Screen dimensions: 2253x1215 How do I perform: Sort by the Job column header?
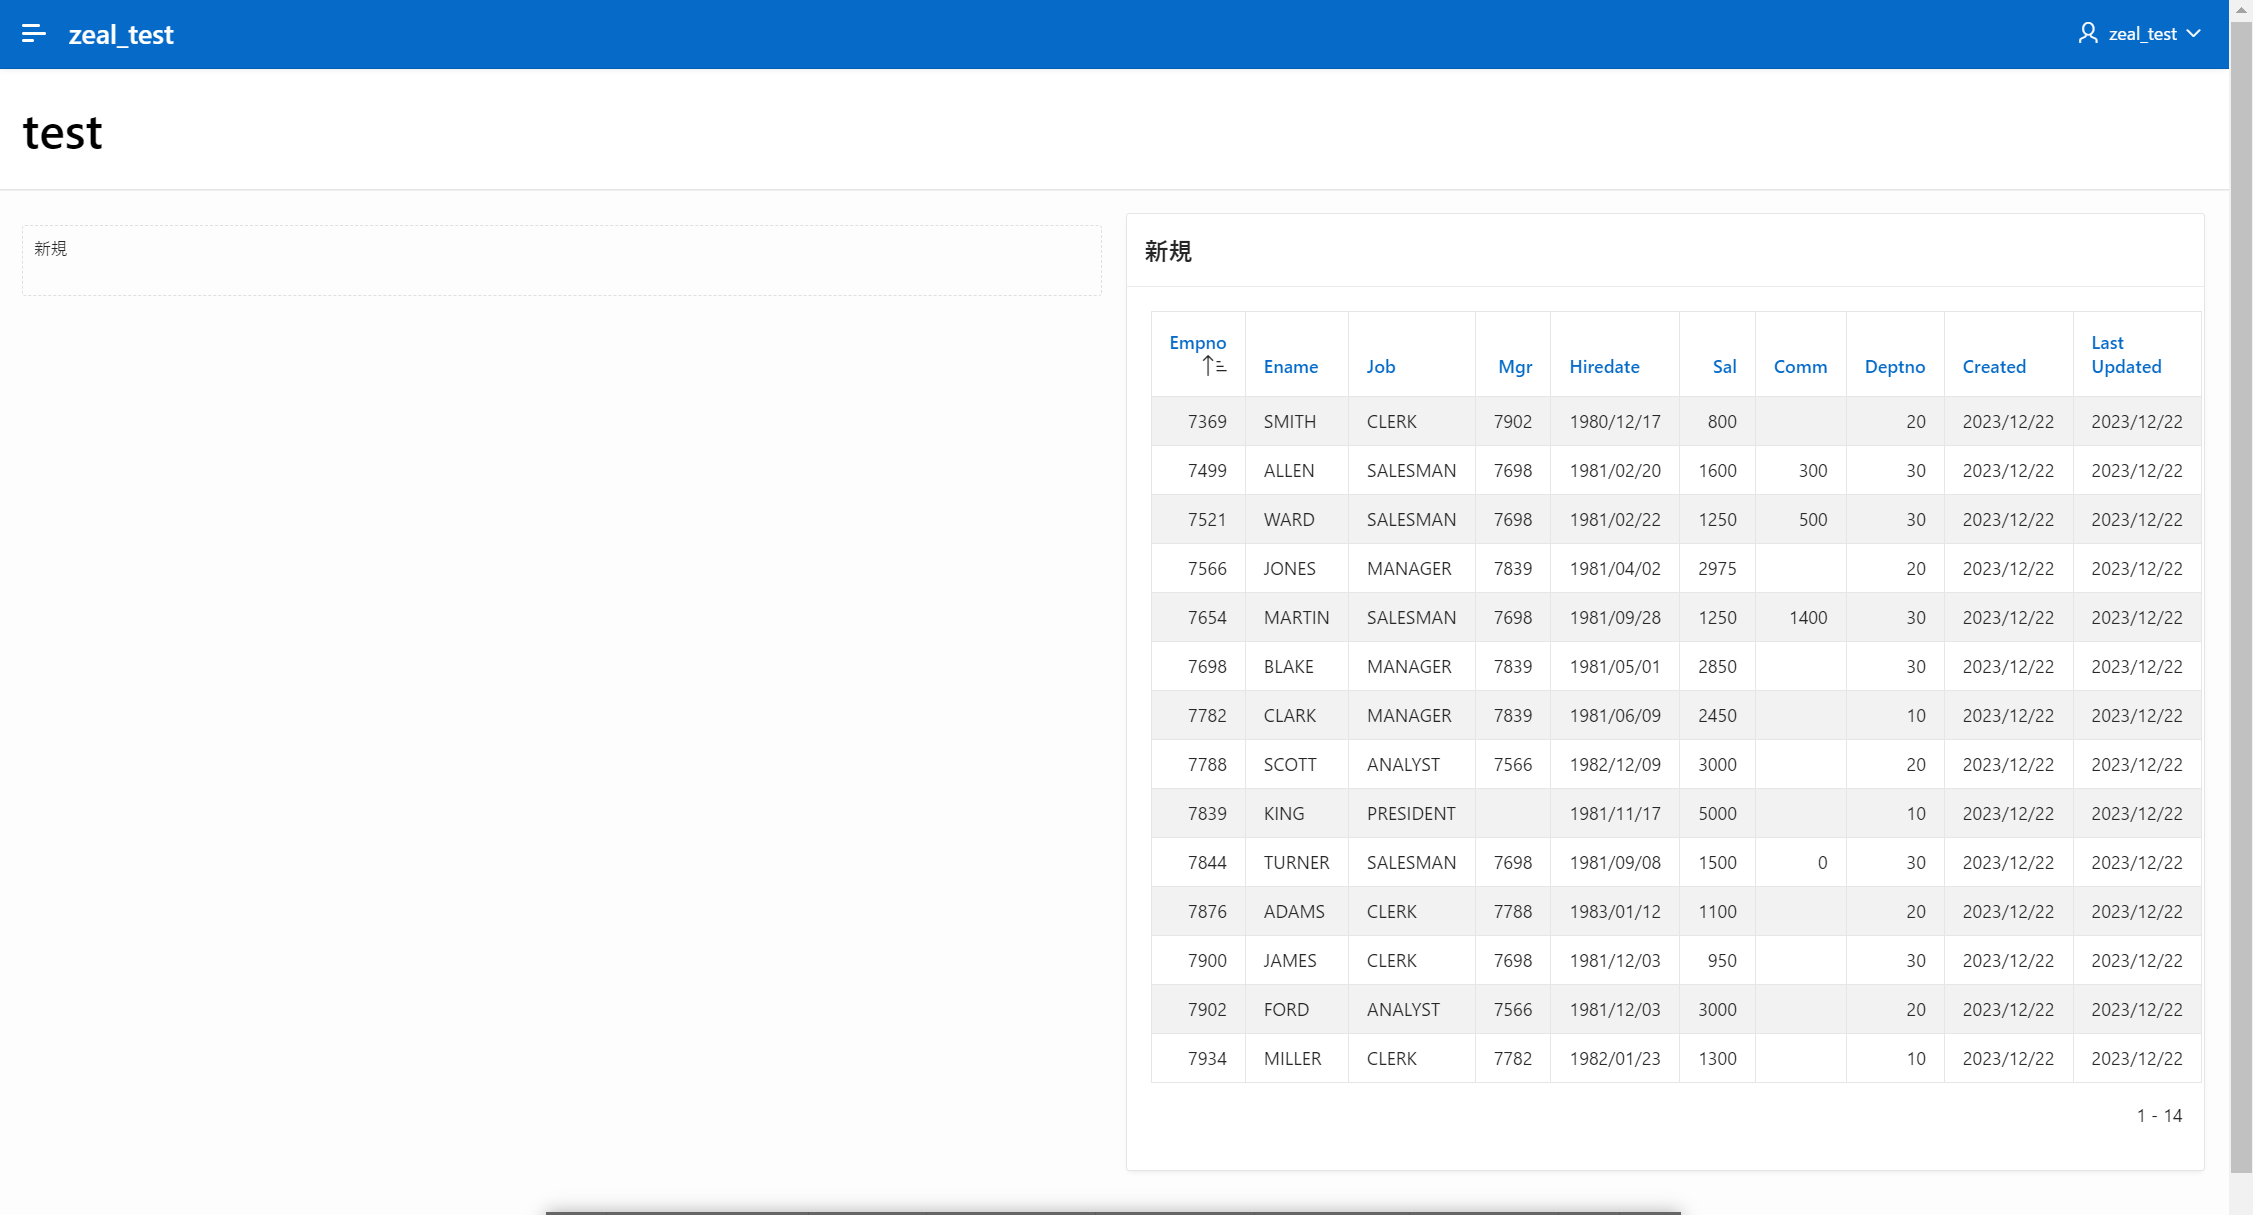pos(1380,367)
